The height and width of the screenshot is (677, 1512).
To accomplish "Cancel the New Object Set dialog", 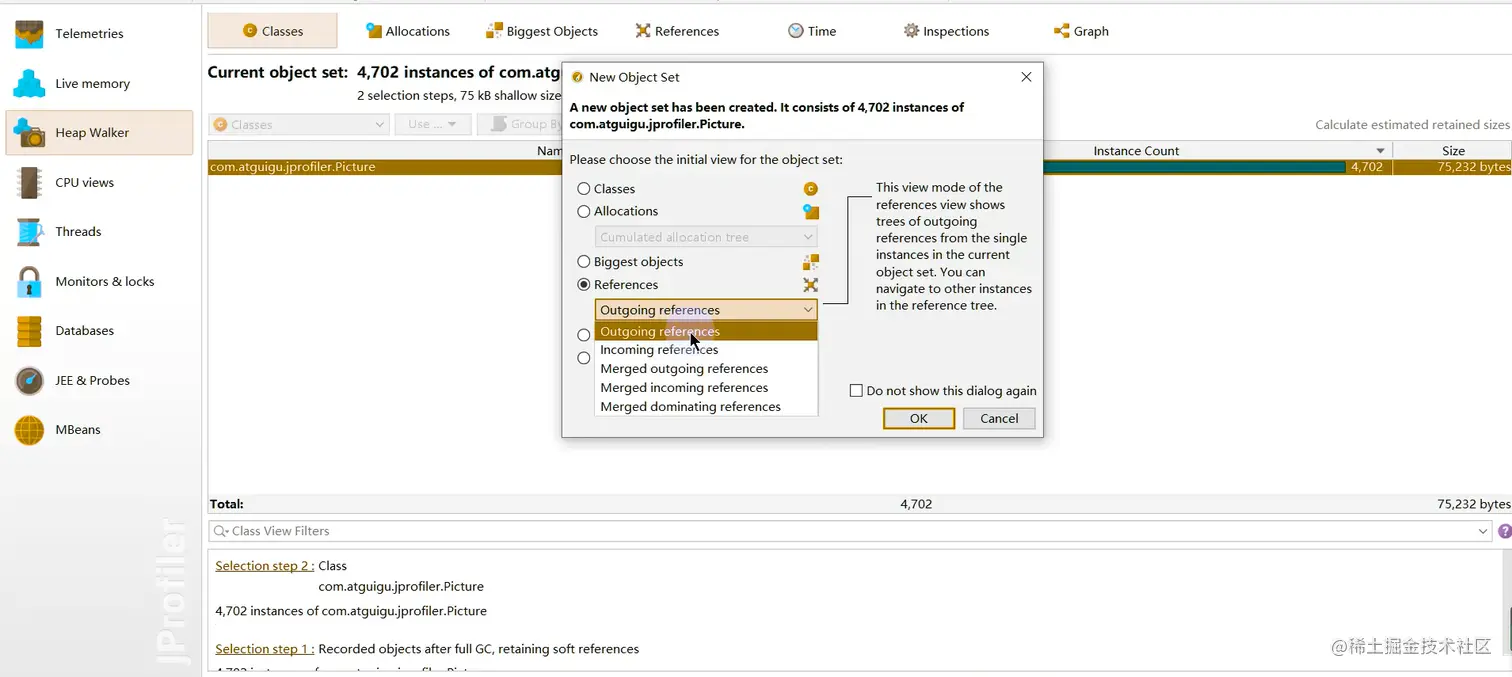I will [999, 419].
